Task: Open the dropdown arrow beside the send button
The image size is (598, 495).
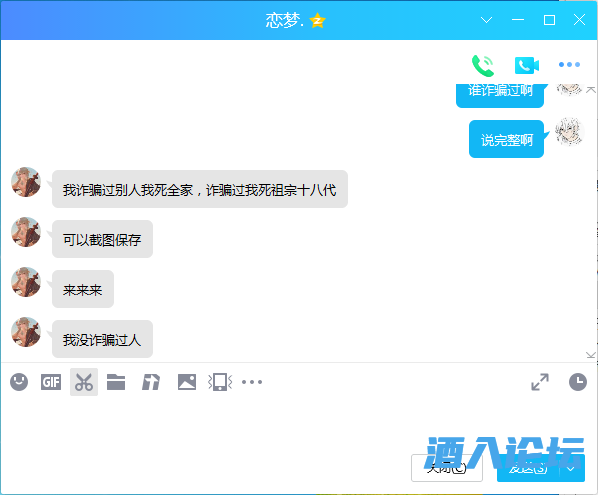Action: 571,468
